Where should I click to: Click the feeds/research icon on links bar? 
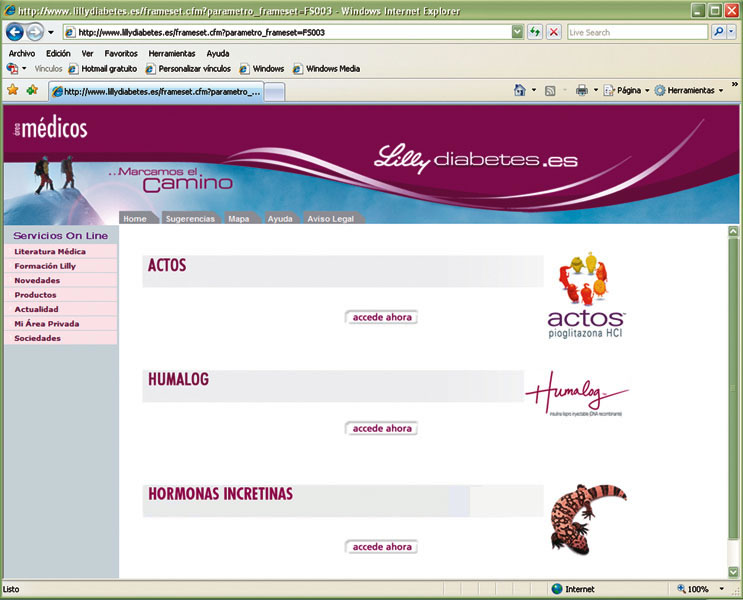tap(12, 69)
